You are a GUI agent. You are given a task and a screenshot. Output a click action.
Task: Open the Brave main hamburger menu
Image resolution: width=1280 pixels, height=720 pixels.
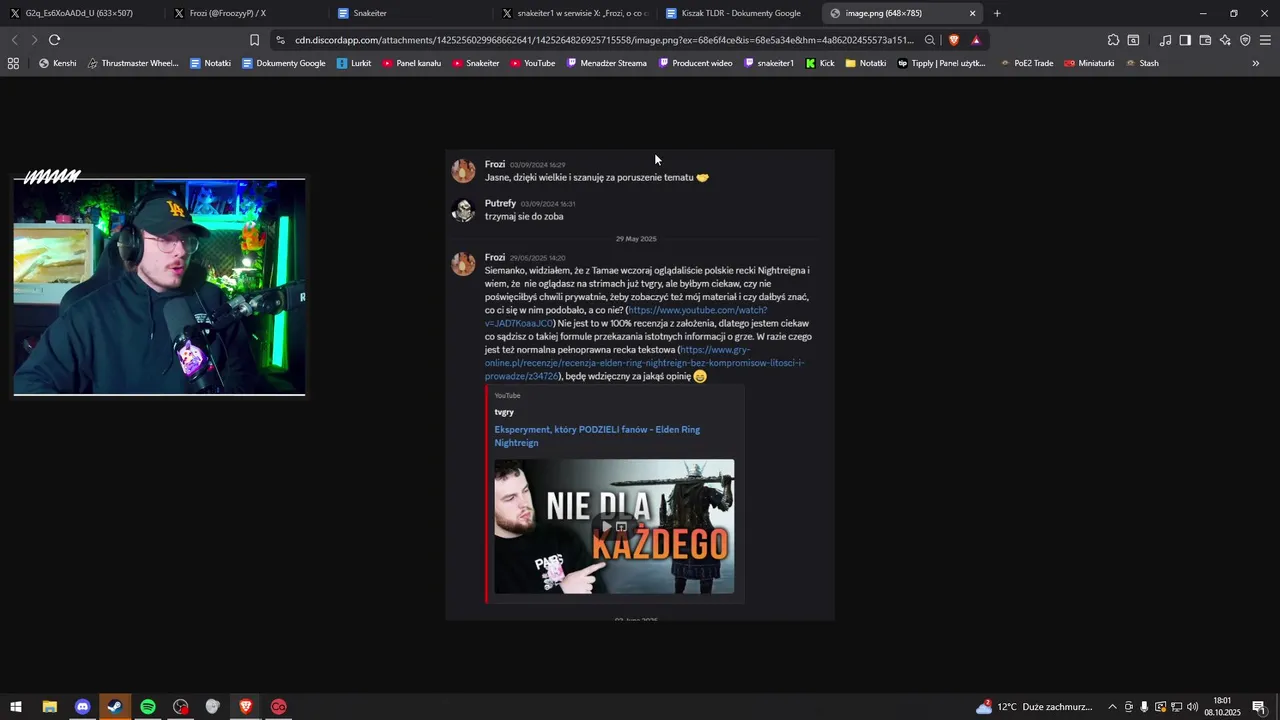(x=1265, y=40)
